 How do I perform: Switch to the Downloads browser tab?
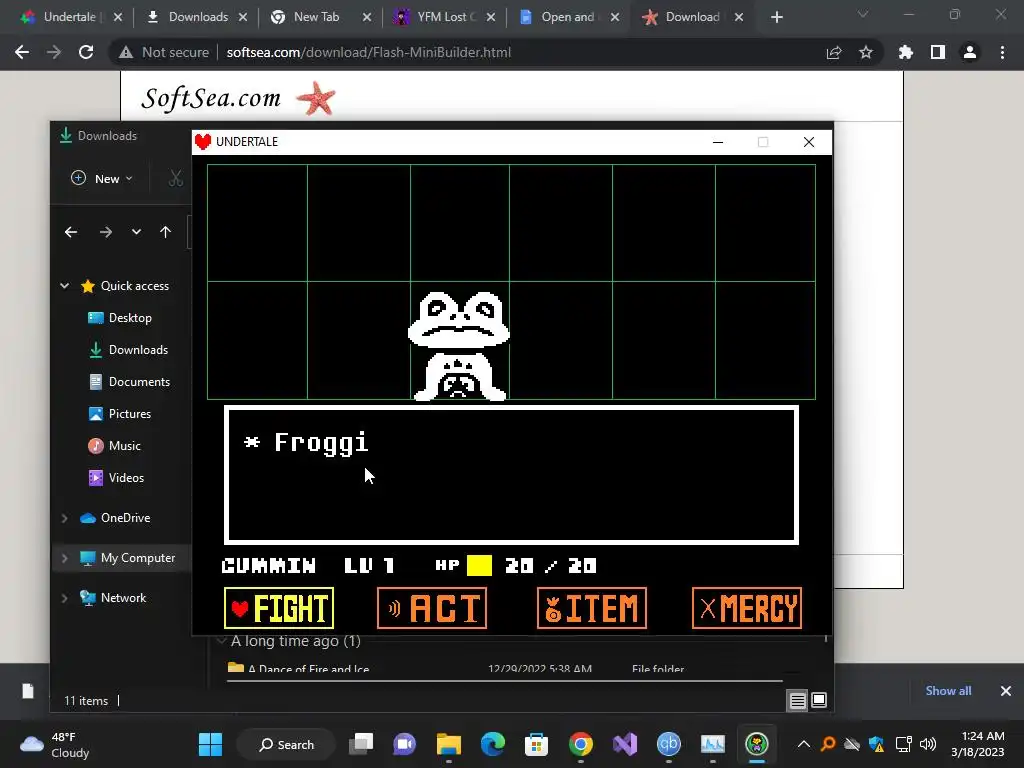pyautogui.click(x=198, y=17)
